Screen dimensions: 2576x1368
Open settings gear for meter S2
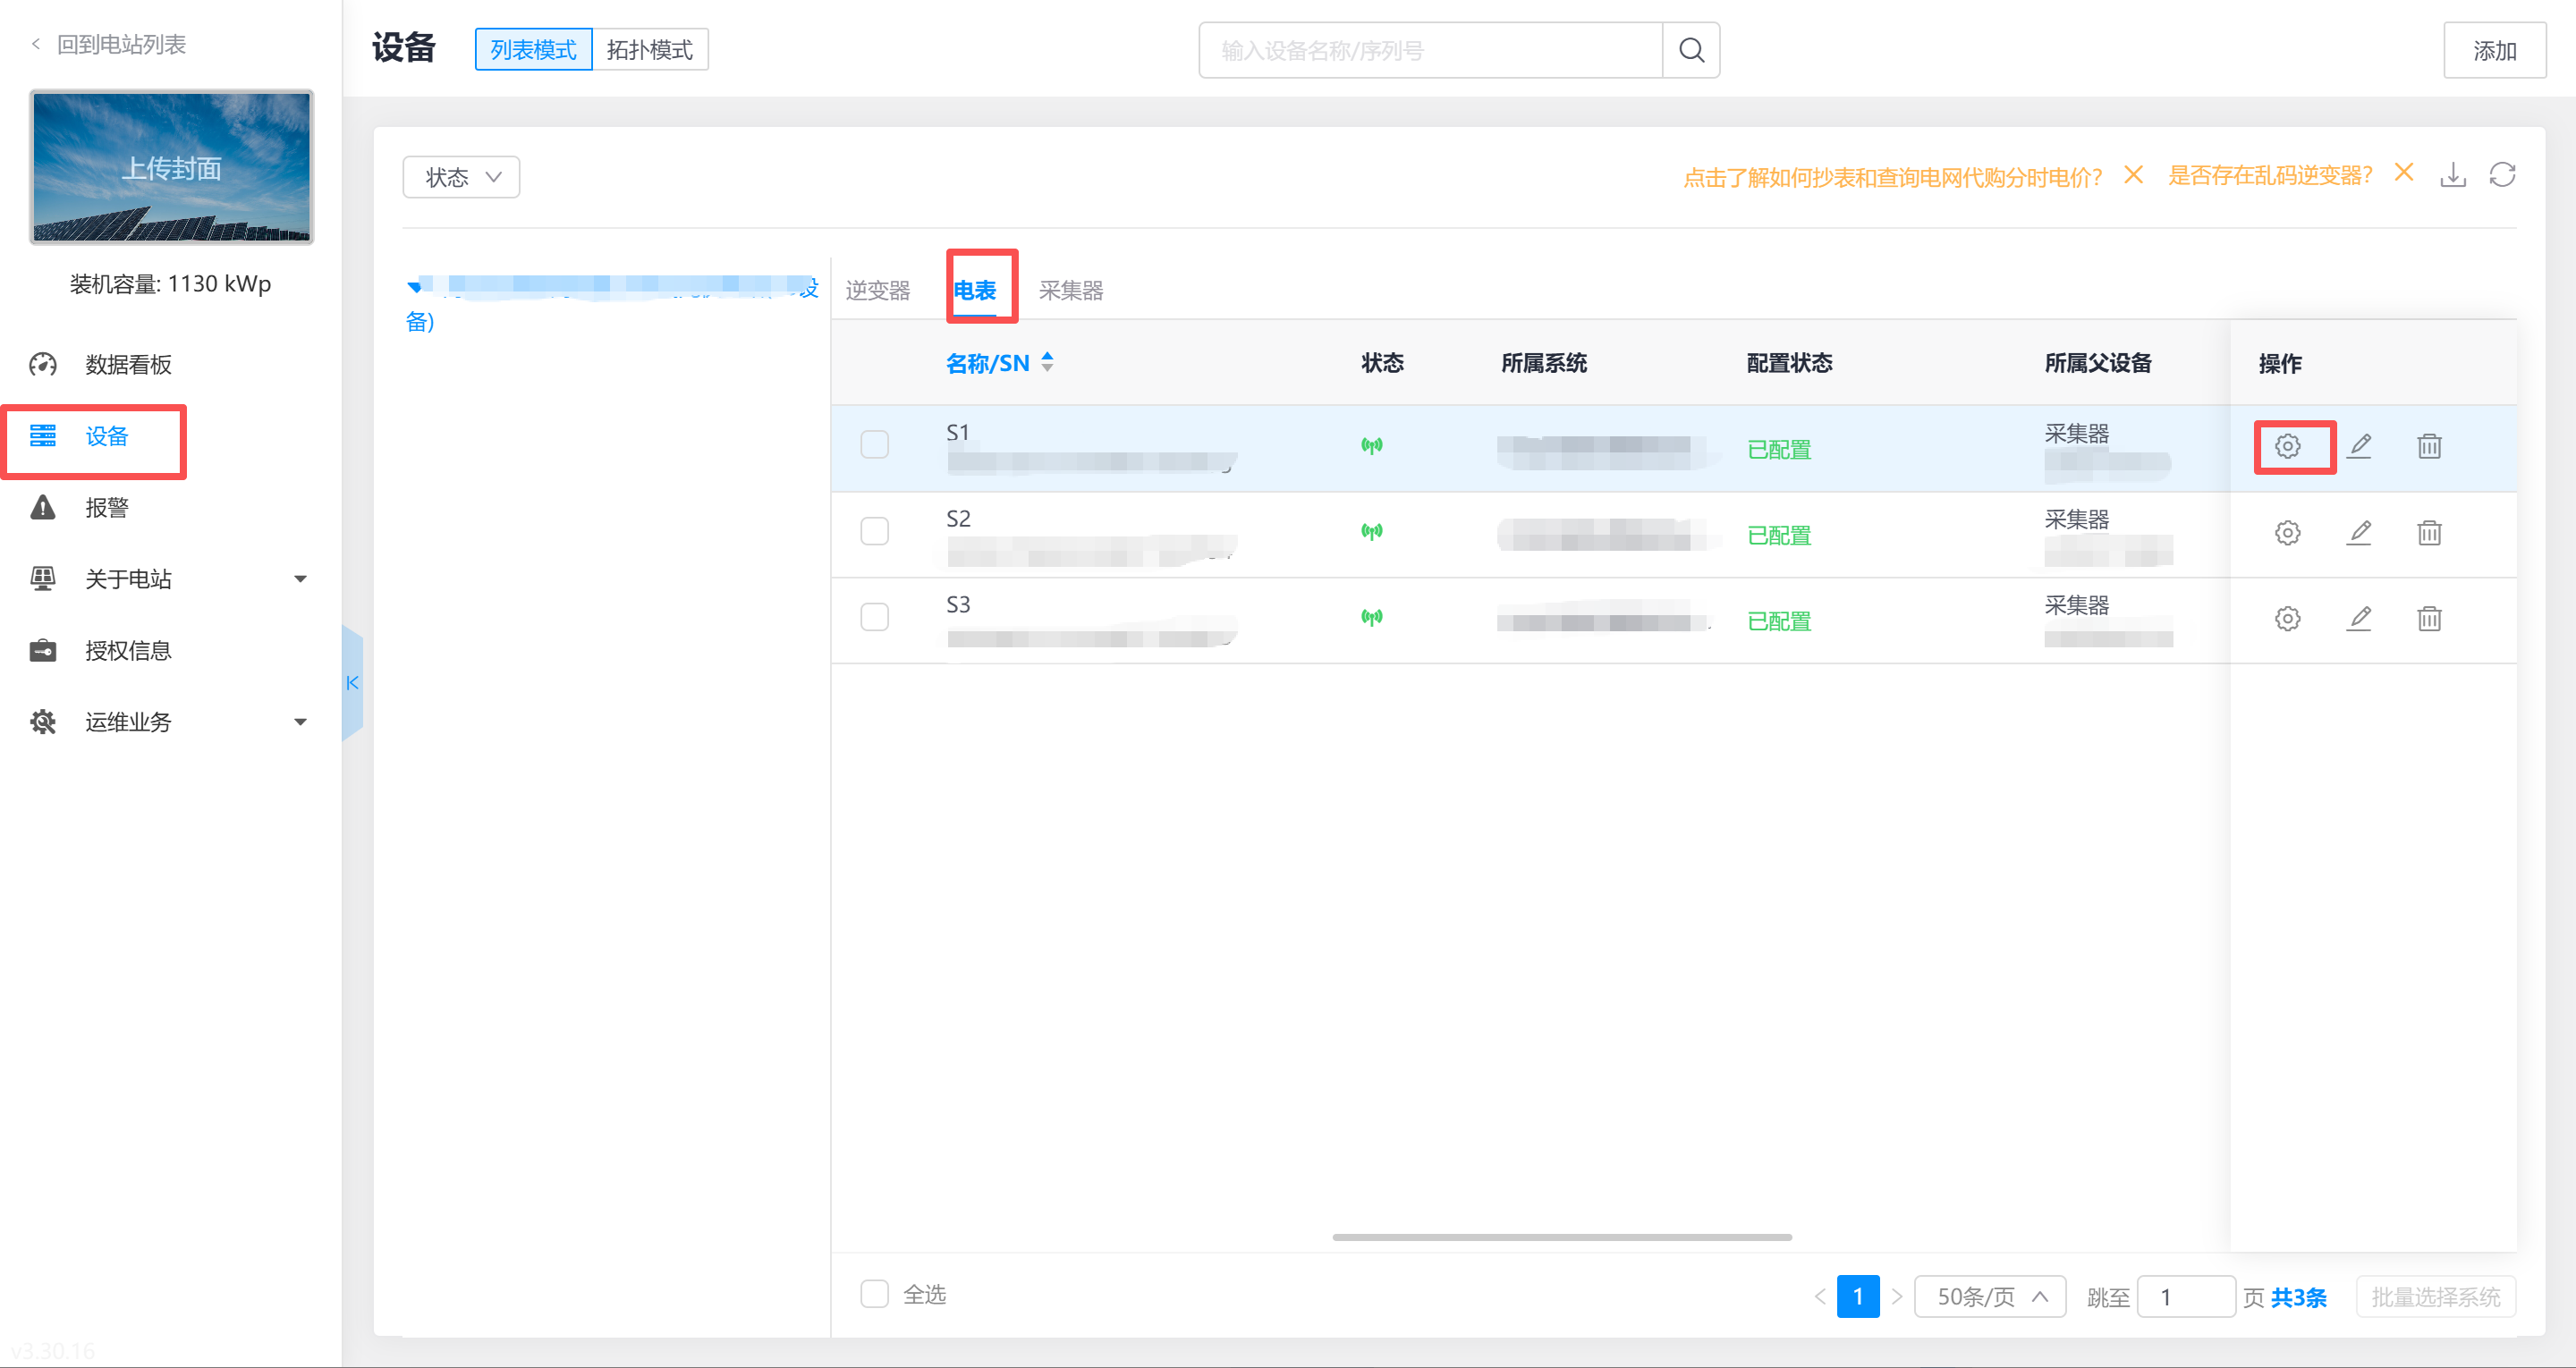pos(2287,533)
